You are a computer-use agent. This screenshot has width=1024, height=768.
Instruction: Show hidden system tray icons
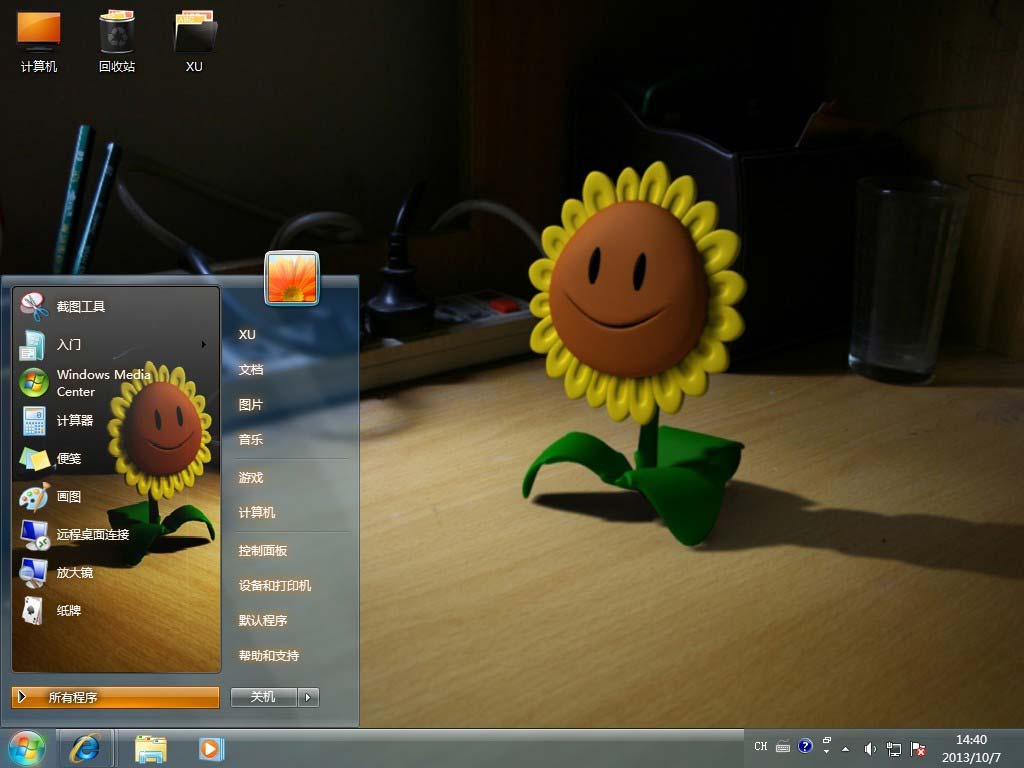coord(846,748)
